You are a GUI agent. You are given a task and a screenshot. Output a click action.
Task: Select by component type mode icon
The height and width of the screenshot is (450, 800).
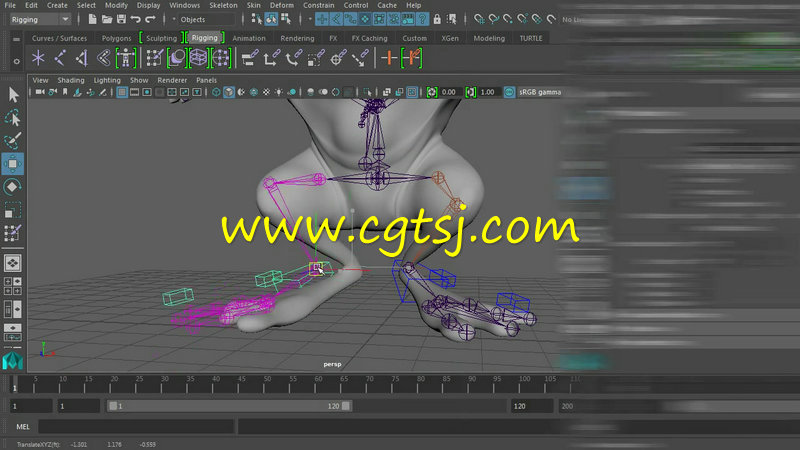tap(286, 19)
